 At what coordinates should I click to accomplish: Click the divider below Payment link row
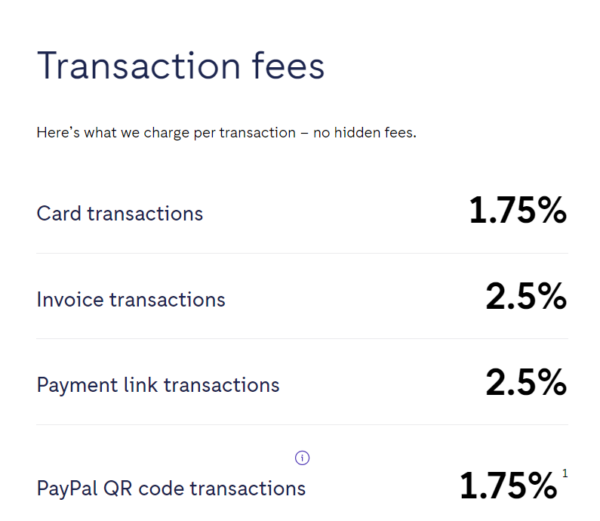[302, 424]
